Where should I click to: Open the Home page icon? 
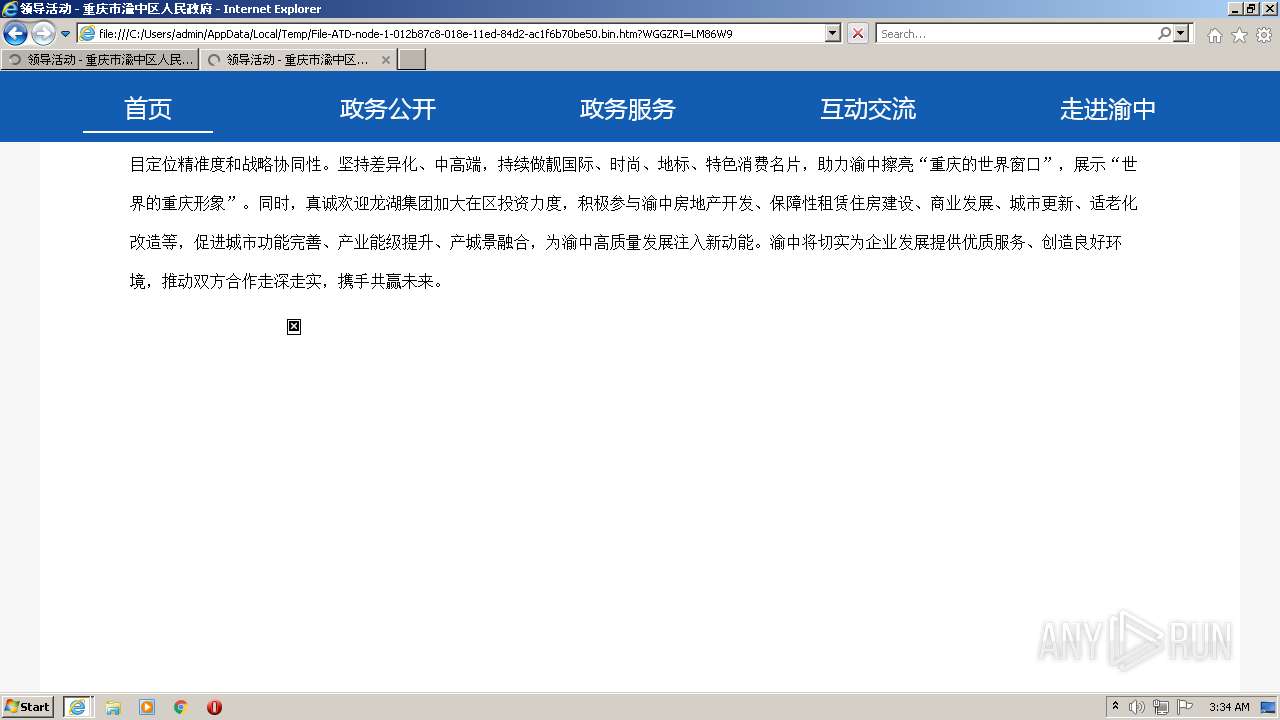(1214, 35)
